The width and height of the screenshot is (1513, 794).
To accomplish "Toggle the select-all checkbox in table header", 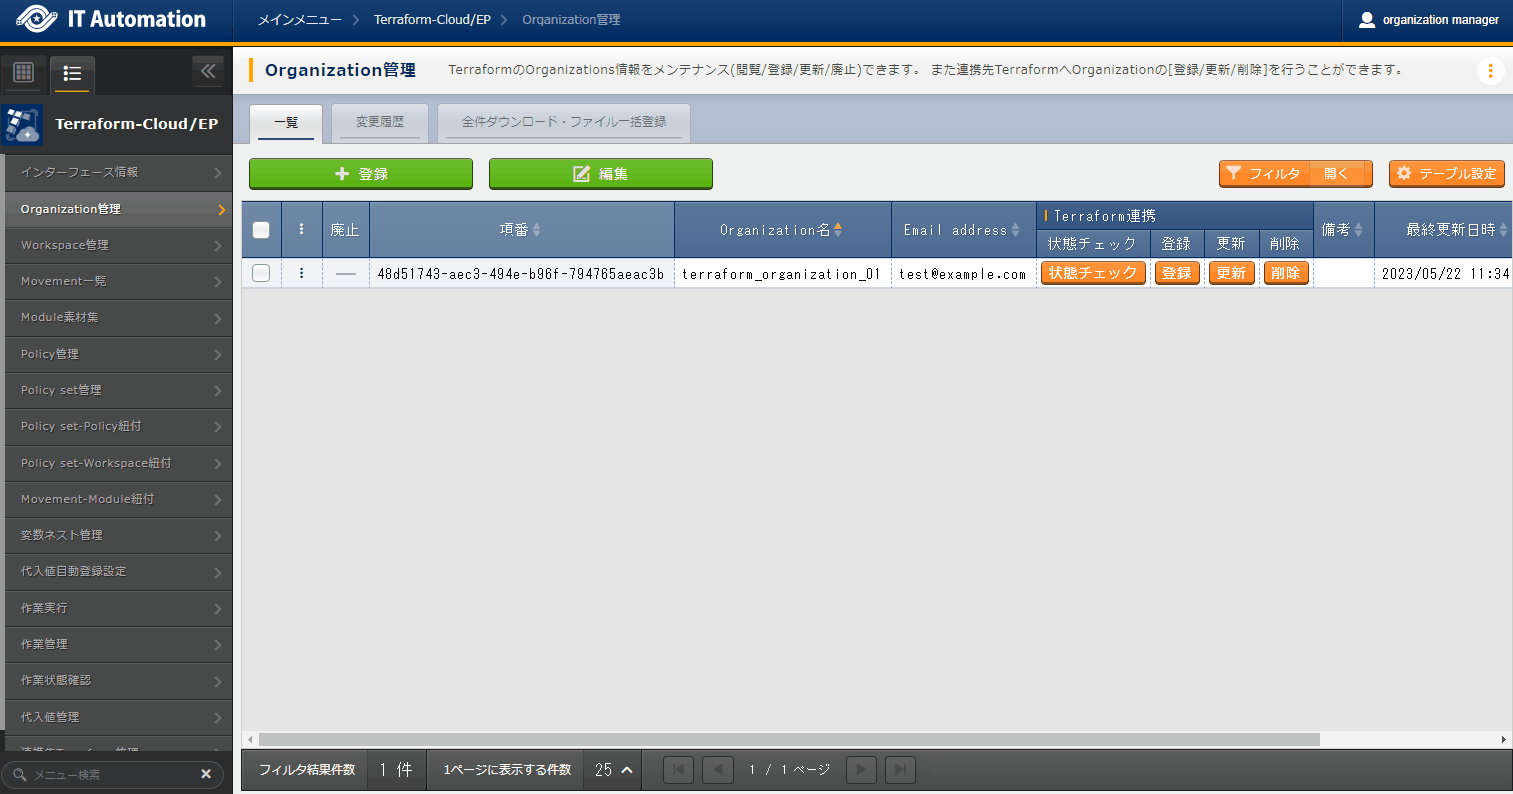I will click(261, 230).
